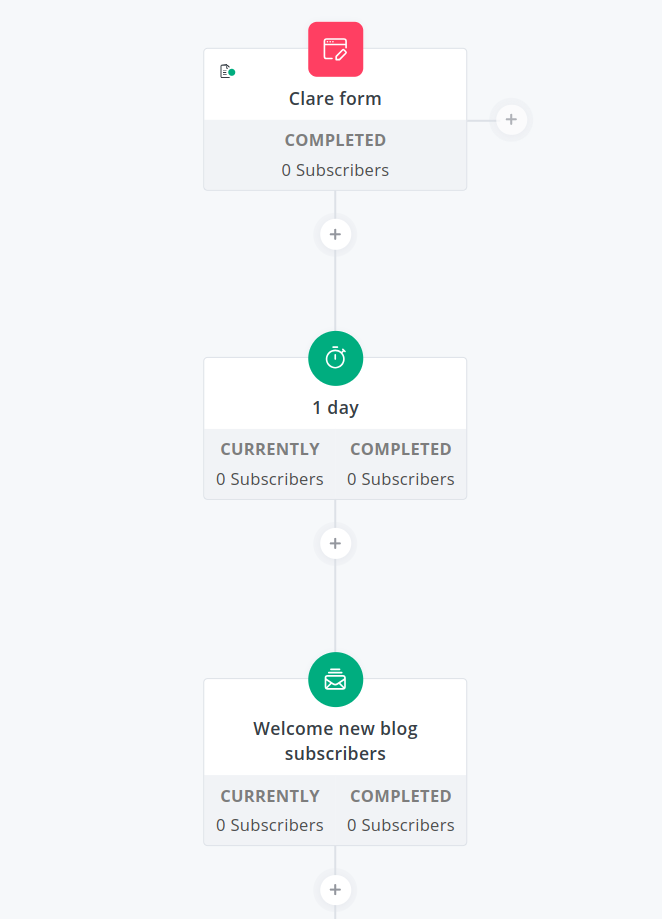Click CURRENTLY 0 Subscribers on the email node
The width and height of the screenshot is (662, 919).
click(x=269, y=824)
